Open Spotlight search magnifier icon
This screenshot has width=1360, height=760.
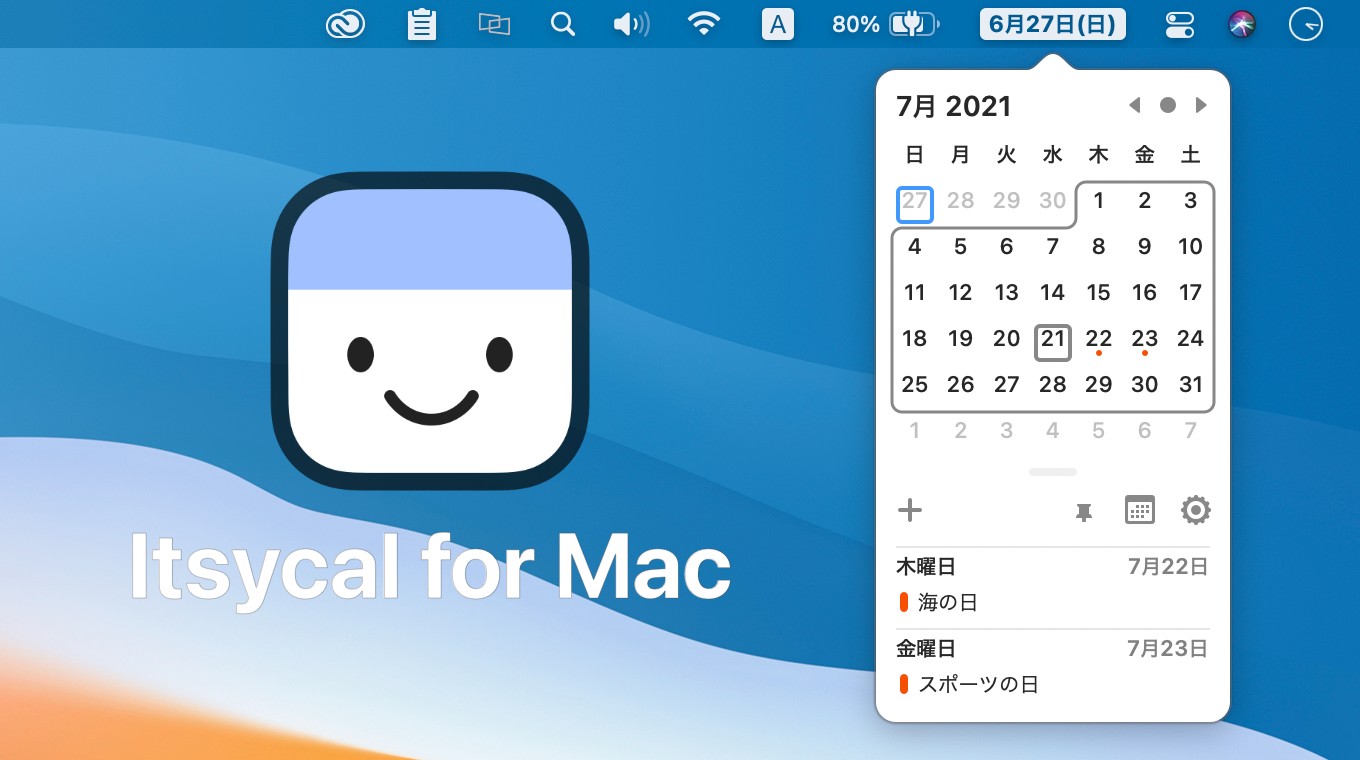pos(563,24)
